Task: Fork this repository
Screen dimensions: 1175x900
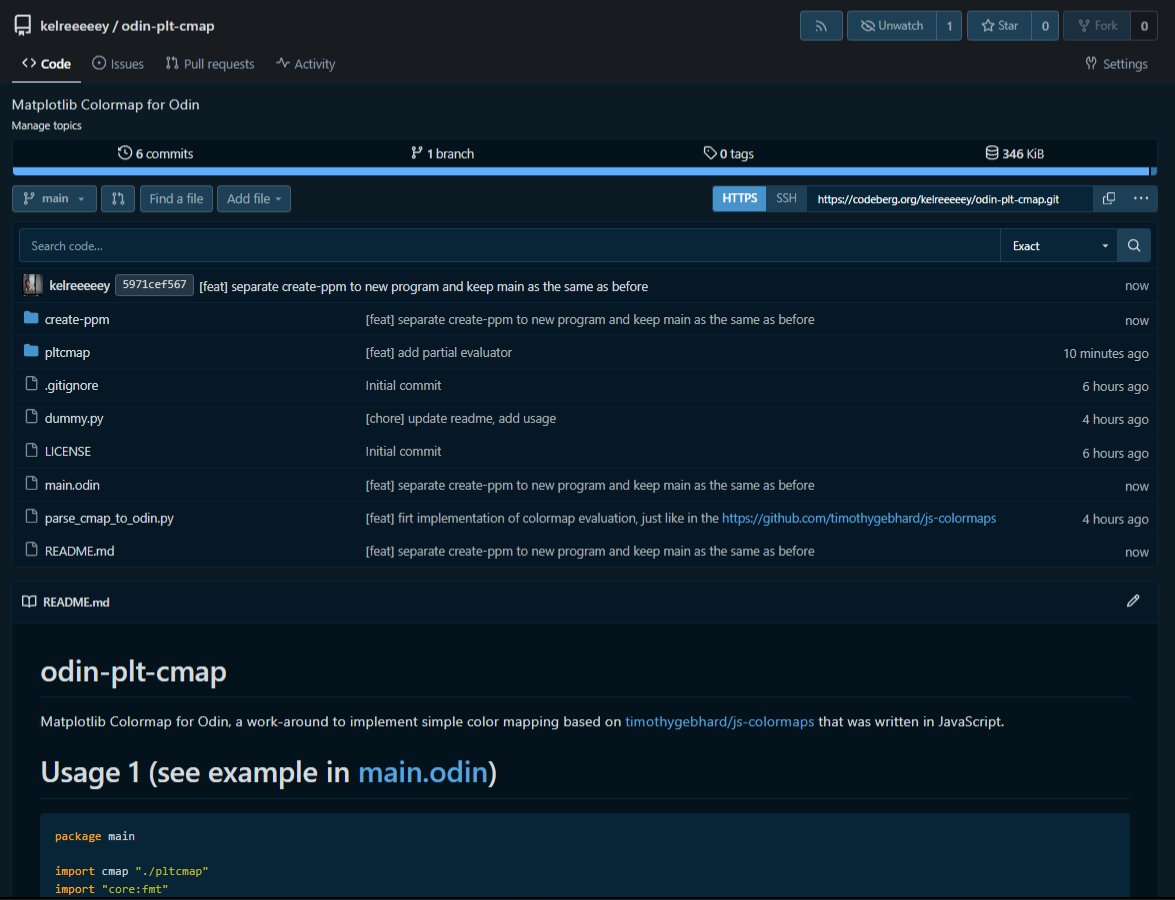Action: 1097,25
